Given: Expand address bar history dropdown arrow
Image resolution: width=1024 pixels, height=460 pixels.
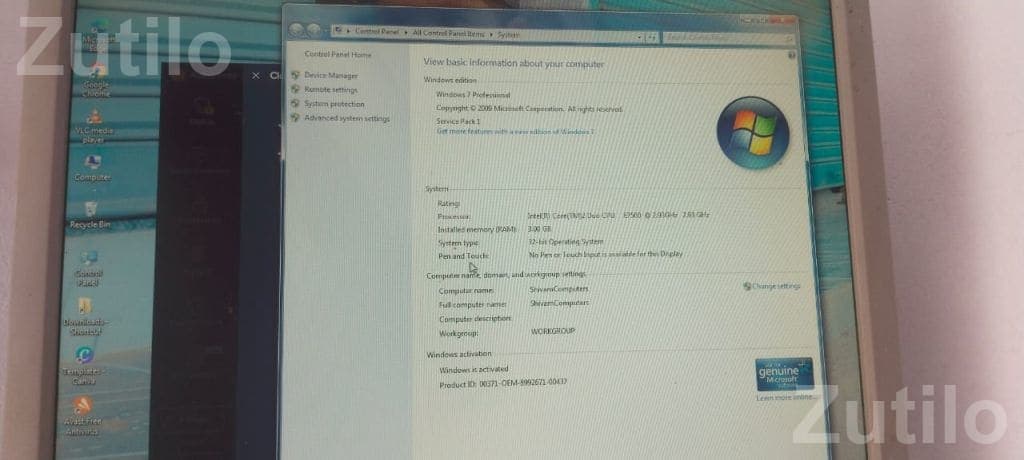Looking at the screenshot, I should (639, 37).
